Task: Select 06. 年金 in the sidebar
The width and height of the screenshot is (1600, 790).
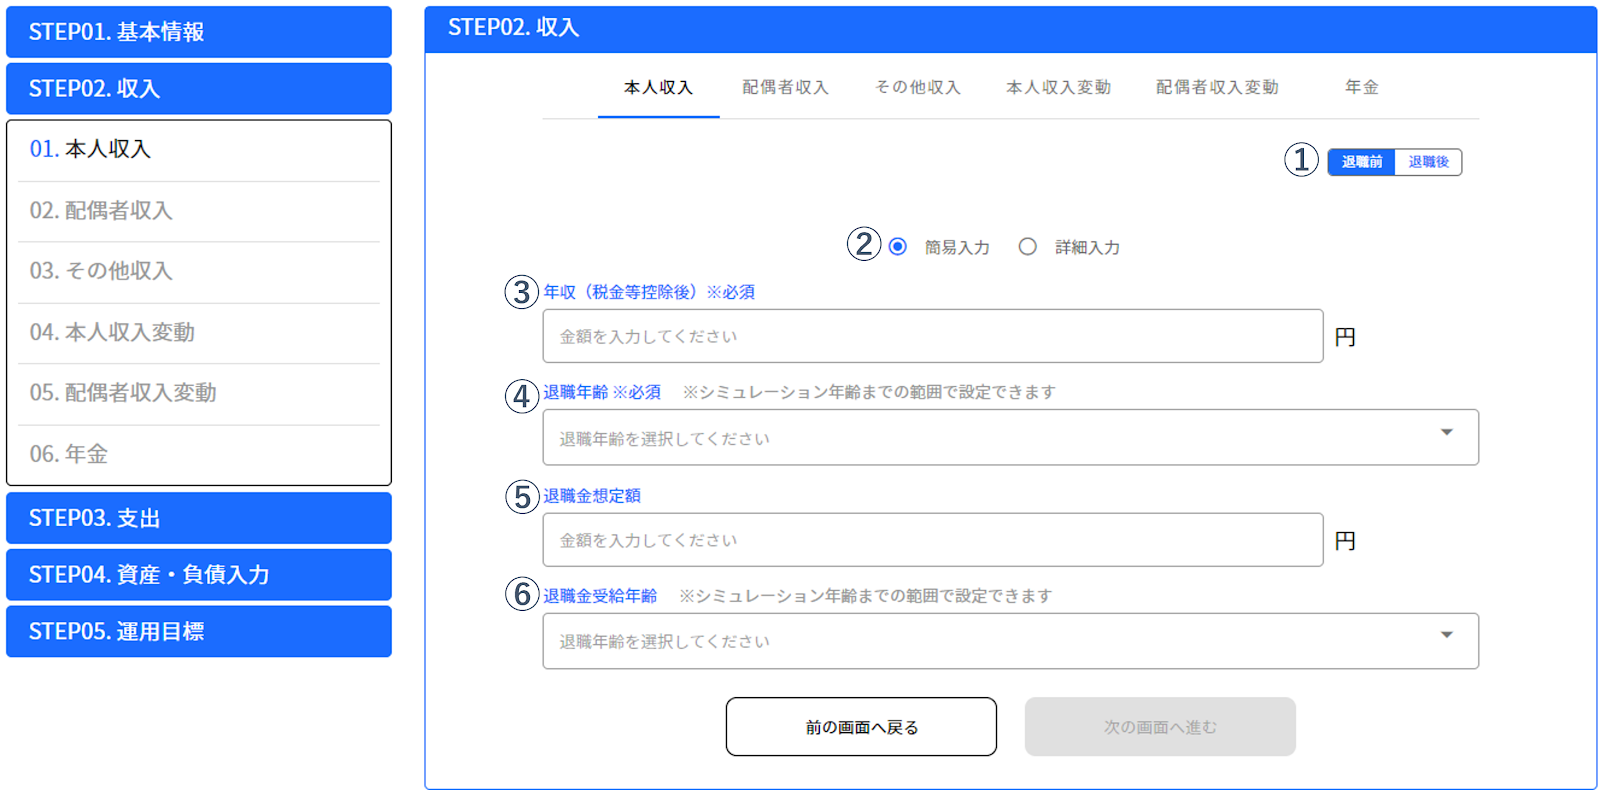Action: [199, 454]
